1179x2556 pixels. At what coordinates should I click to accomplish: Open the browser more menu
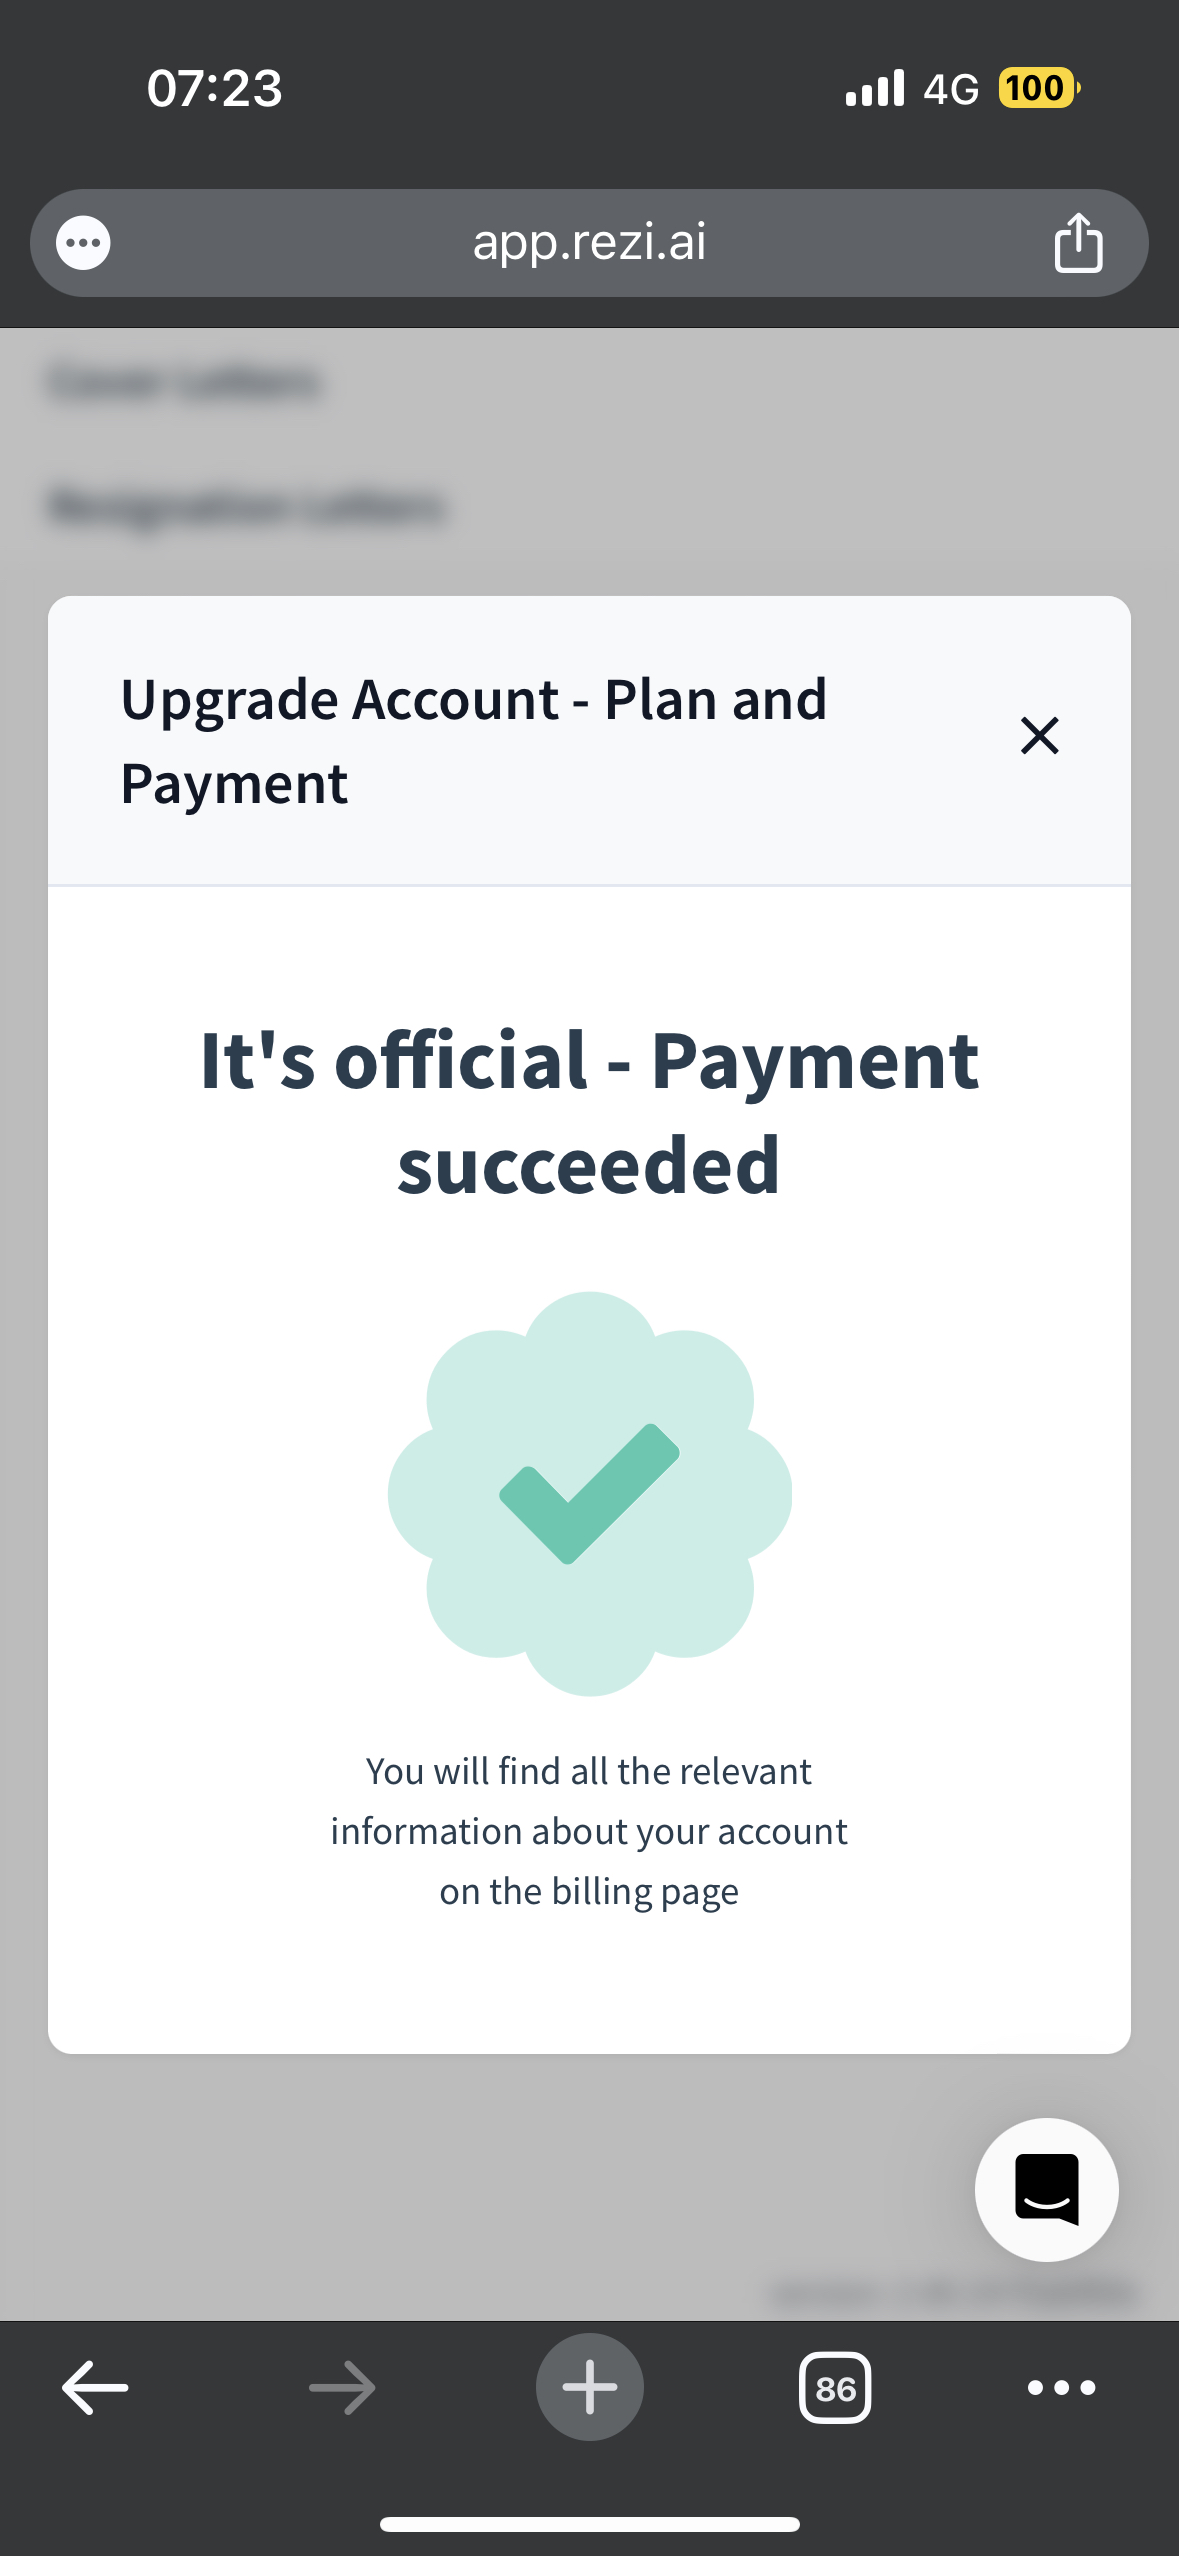[x=1061, y=2388]
